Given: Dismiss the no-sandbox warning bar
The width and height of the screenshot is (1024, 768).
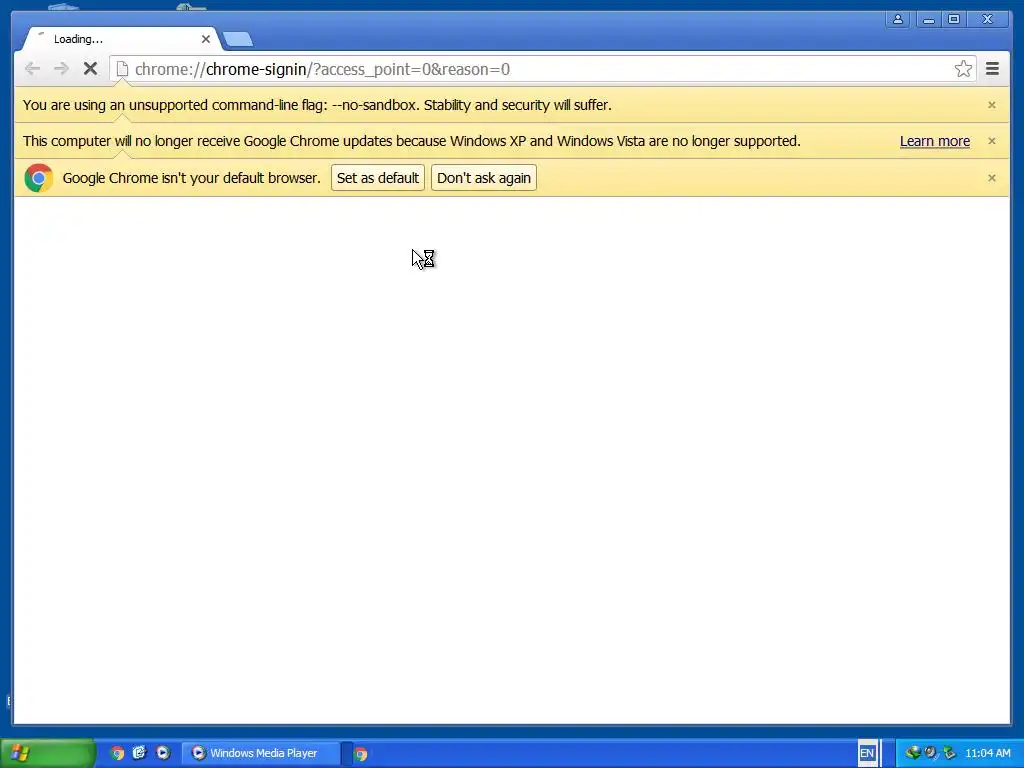Looking at the screenshot, I should [991, 105].
